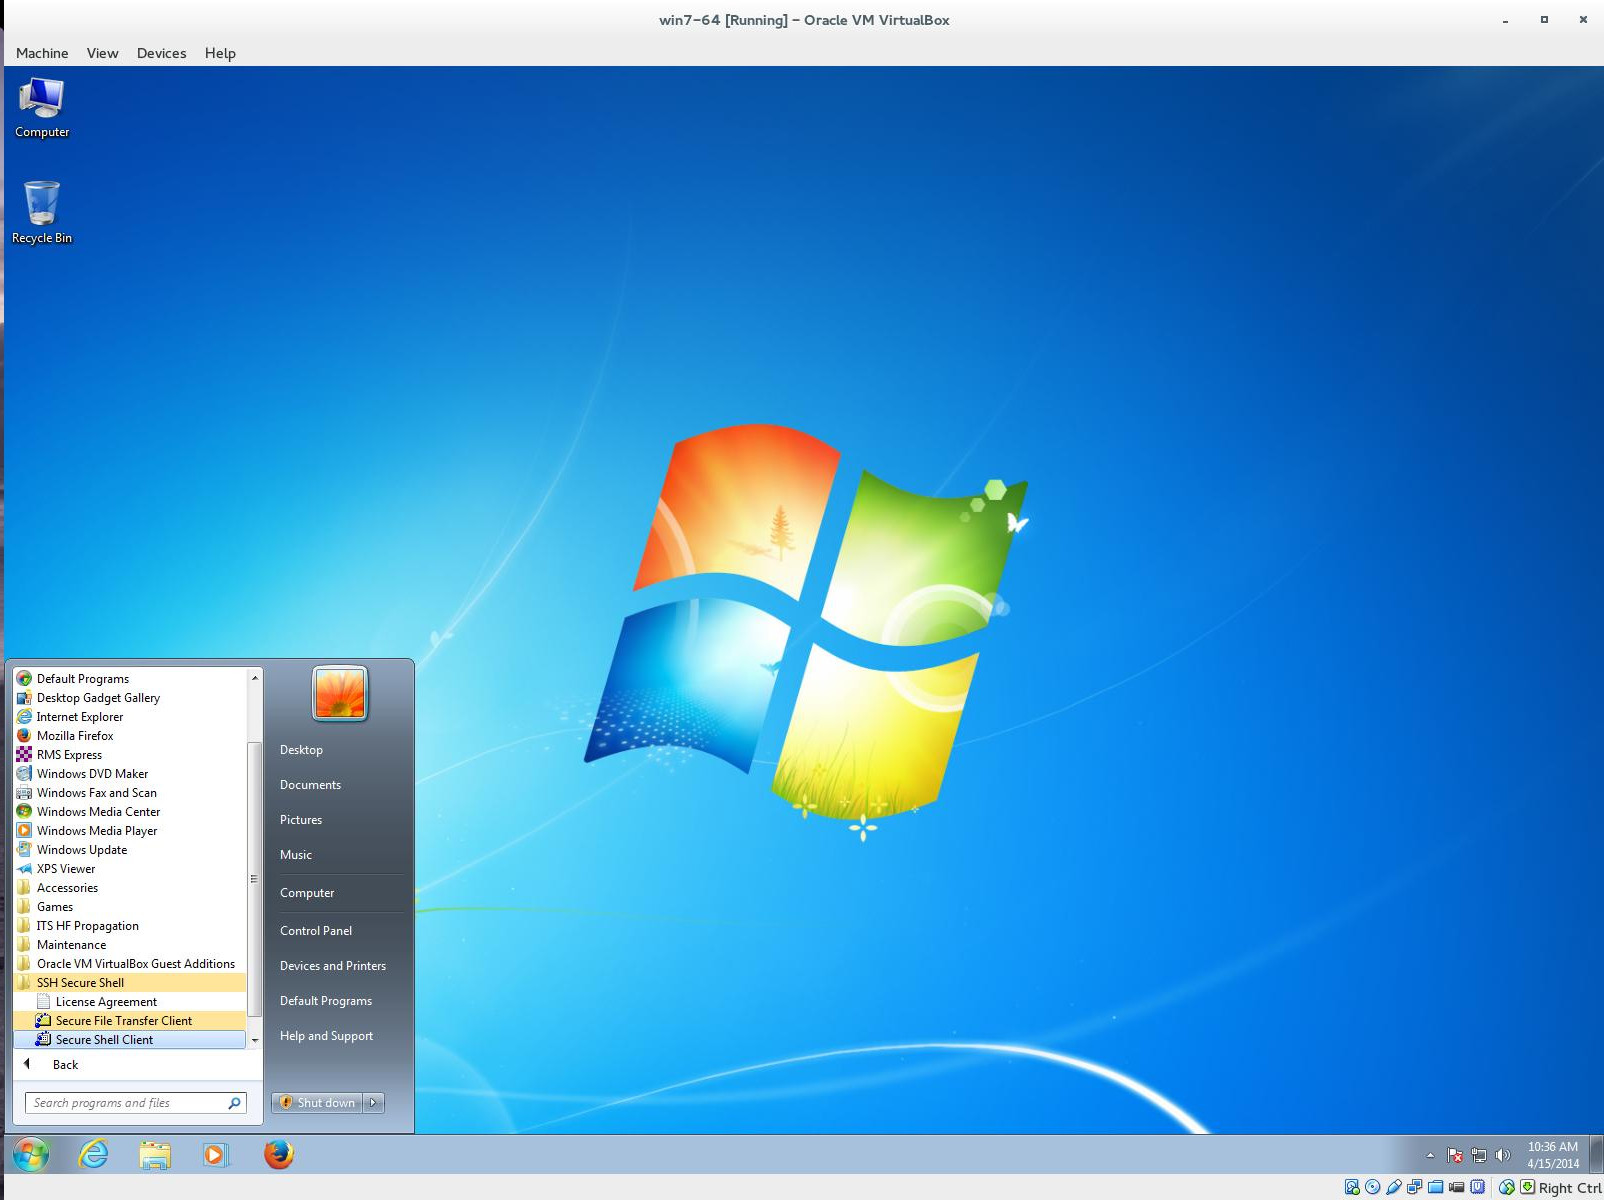The width and height of the screenshot is (1604, 1200).
Task: Launch Internet Explorer from the Start menu list
Action: (x=129, y=716)
